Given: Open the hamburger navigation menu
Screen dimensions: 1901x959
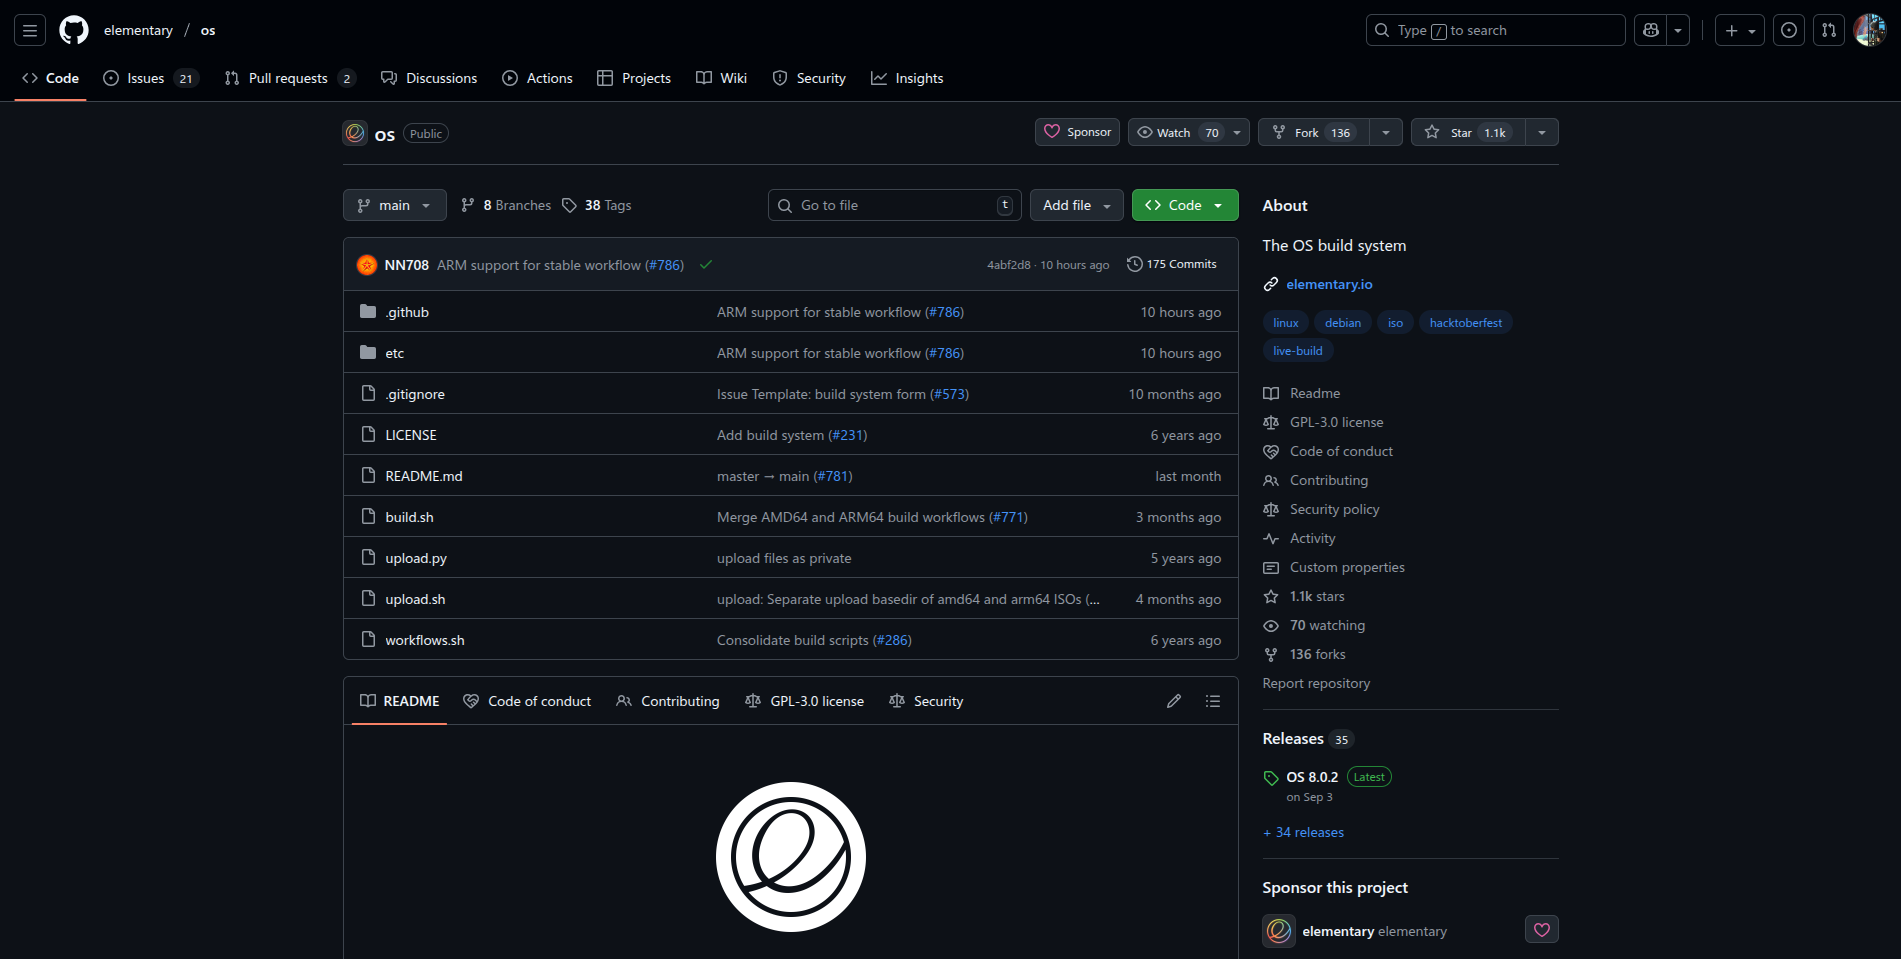Looking at the screenshot, I should 29,29.
